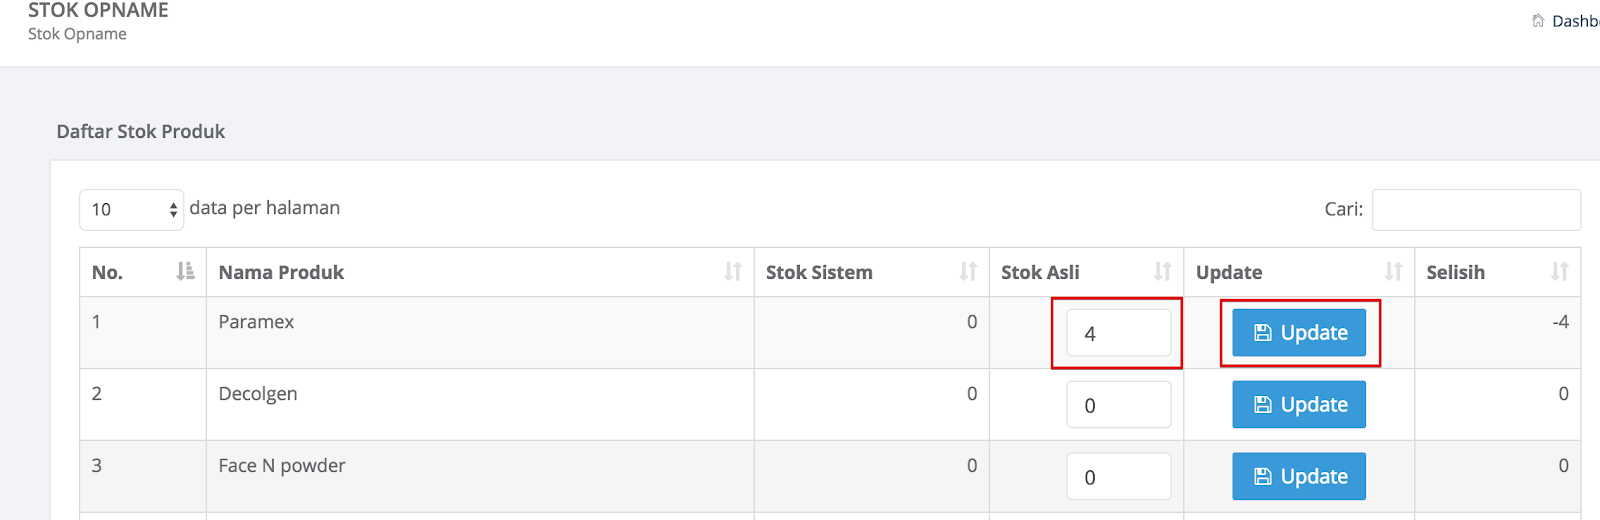Focus the Cari search field

(1476, 209)
